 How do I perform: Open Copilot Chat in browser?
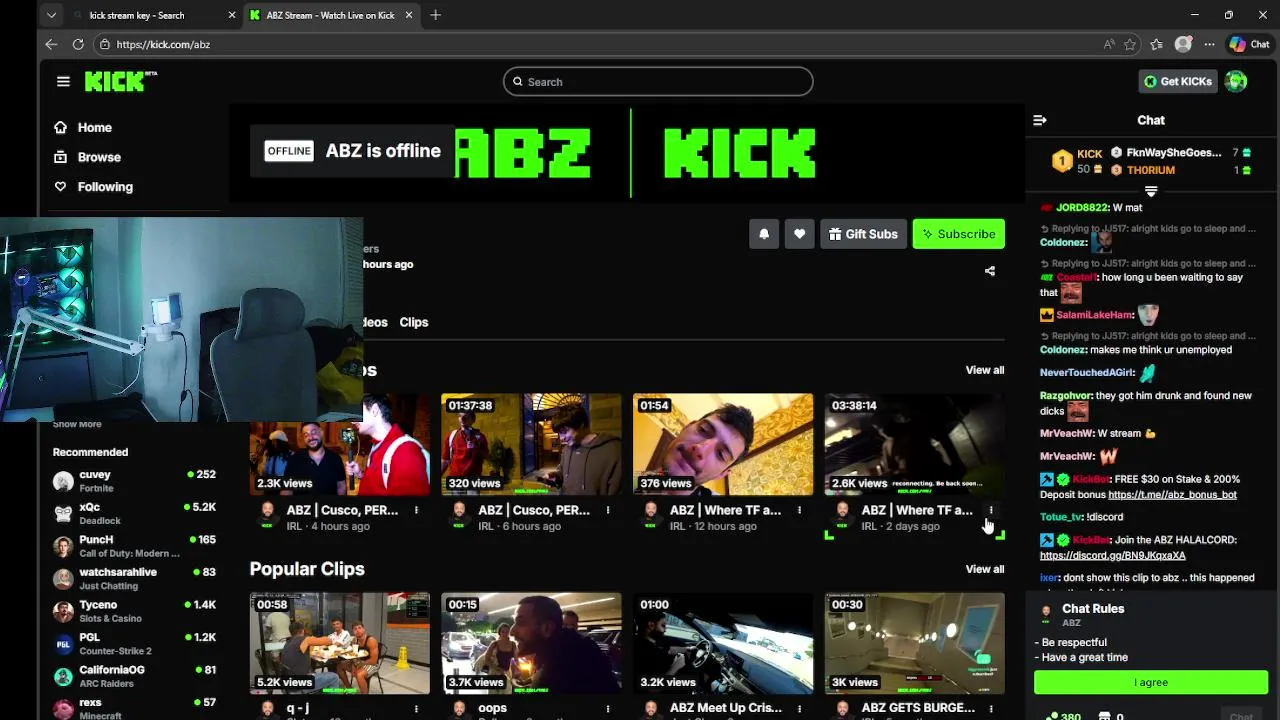(1249, 44)
